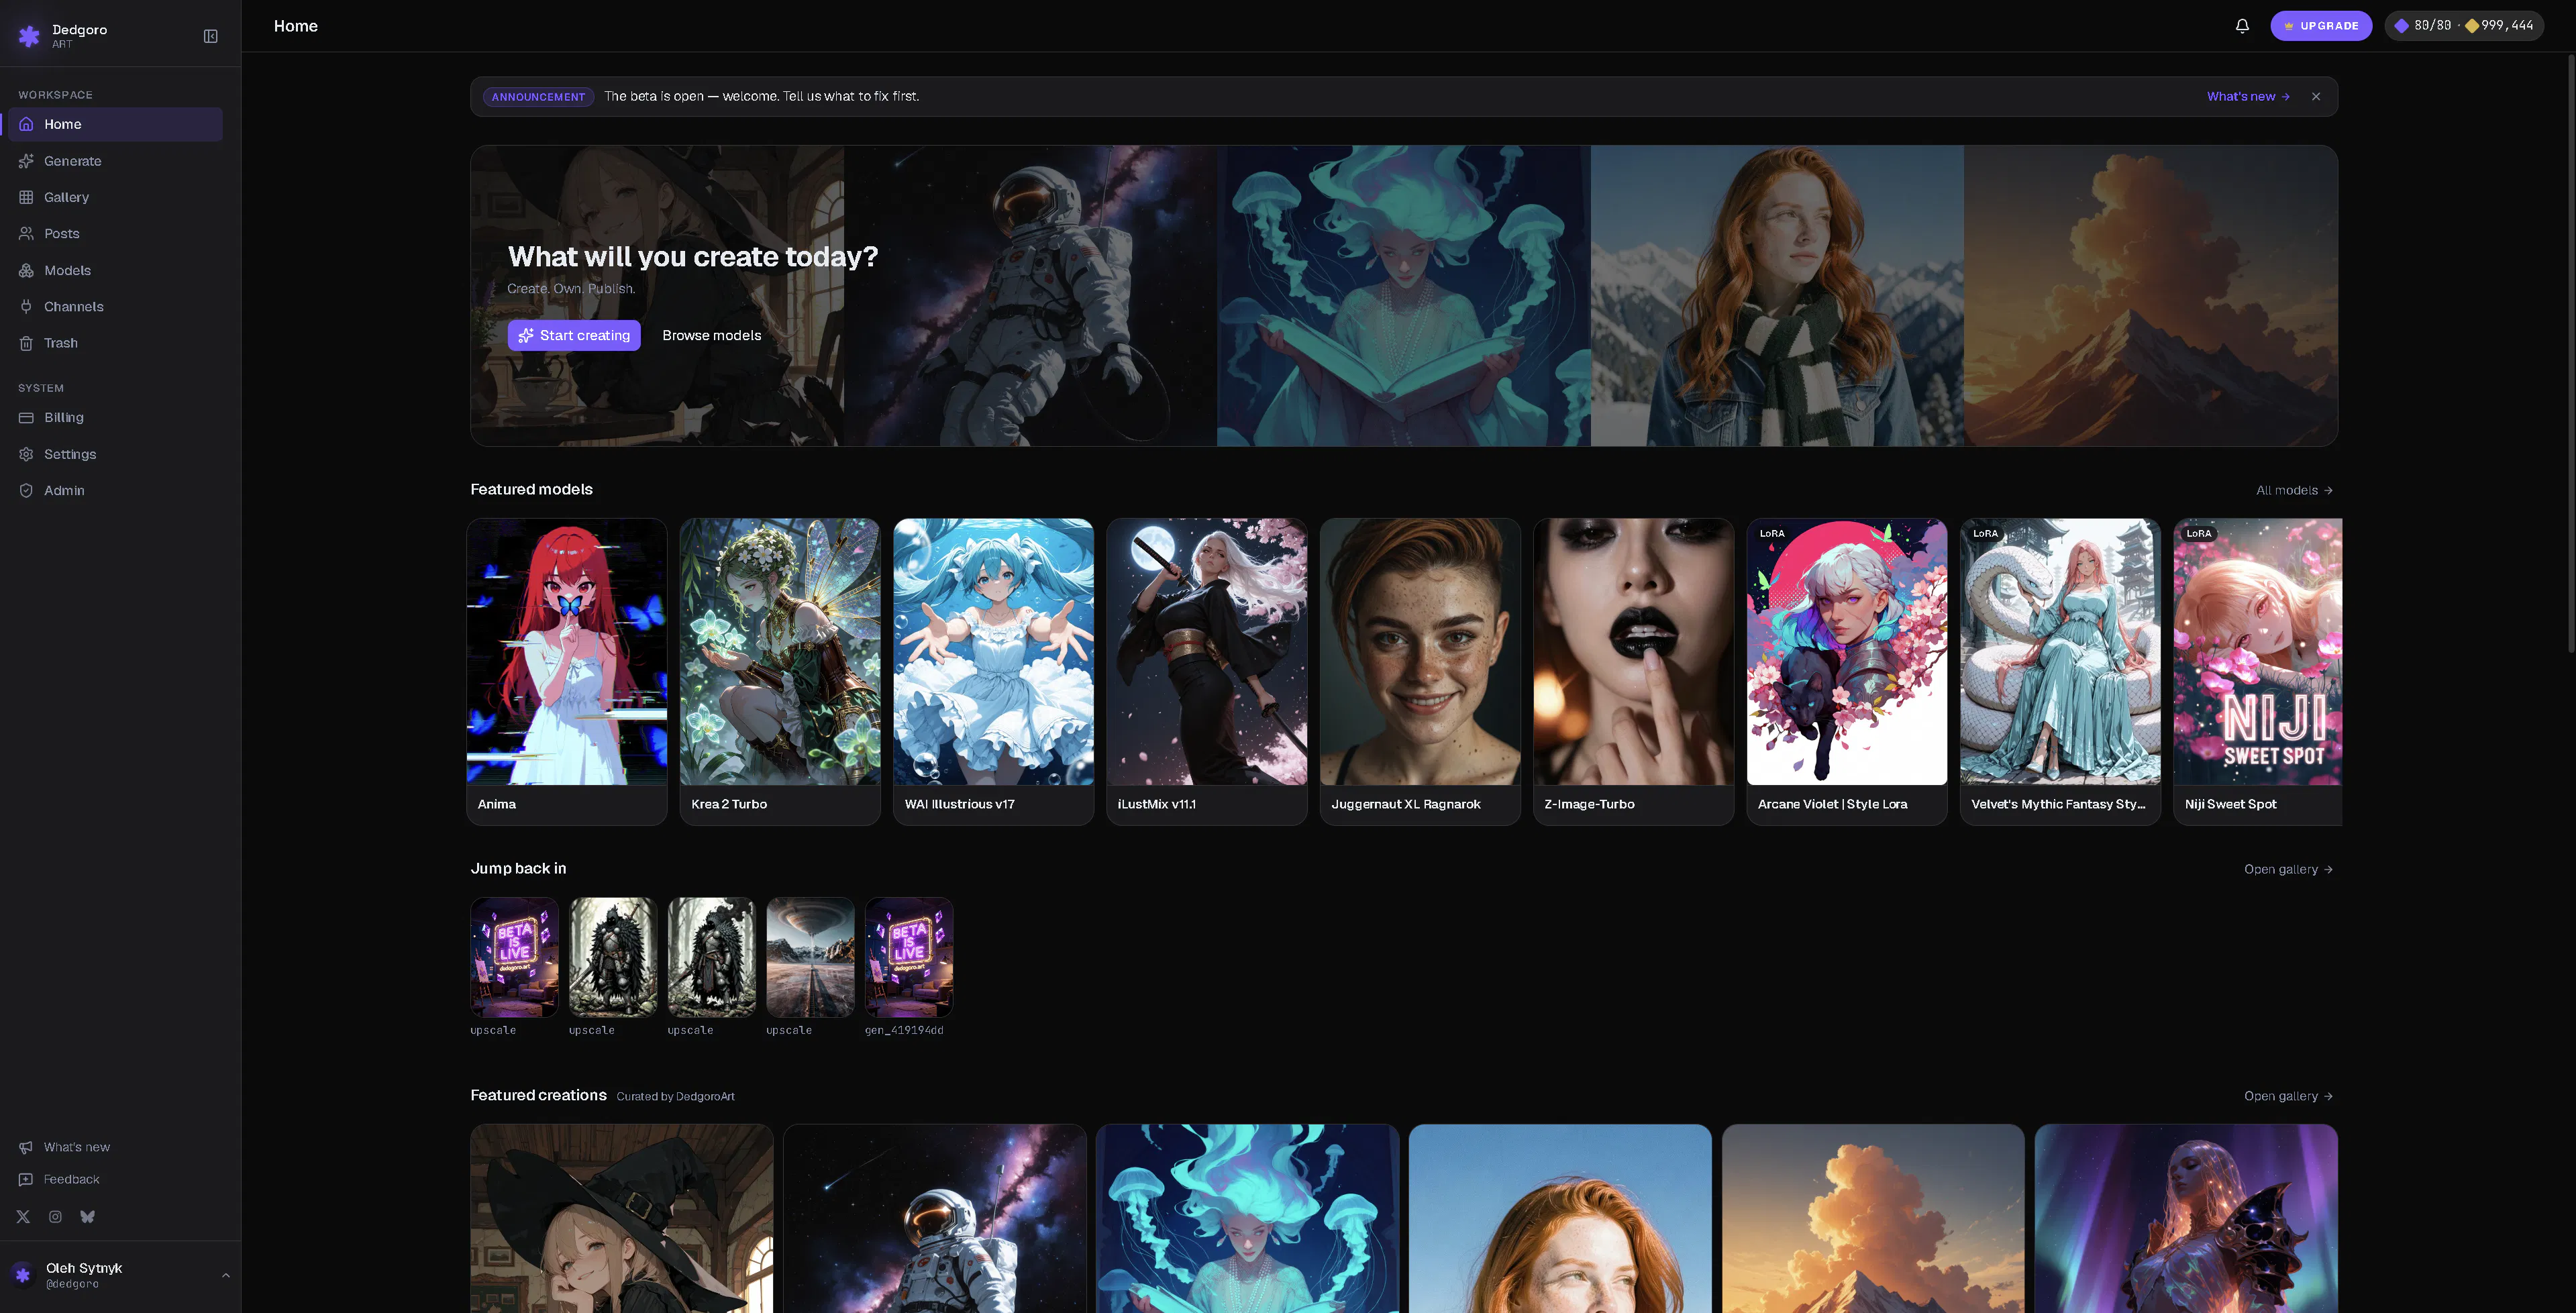Open the Trash section
The height and width of the screenshot is (1313, 2576).
[115, 343]
